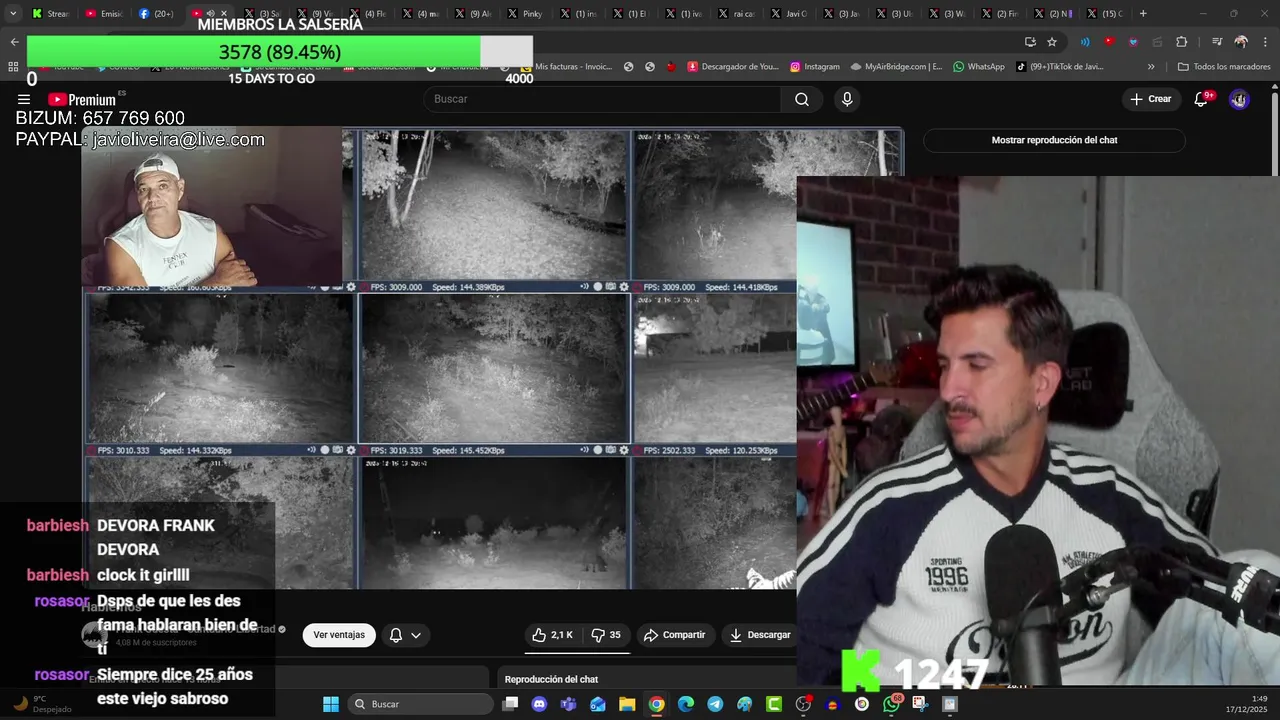Click the YouTube Buscar search field
Viewport: 1280px width, 720px height.
pyautogui.click(x=602, y=99)
